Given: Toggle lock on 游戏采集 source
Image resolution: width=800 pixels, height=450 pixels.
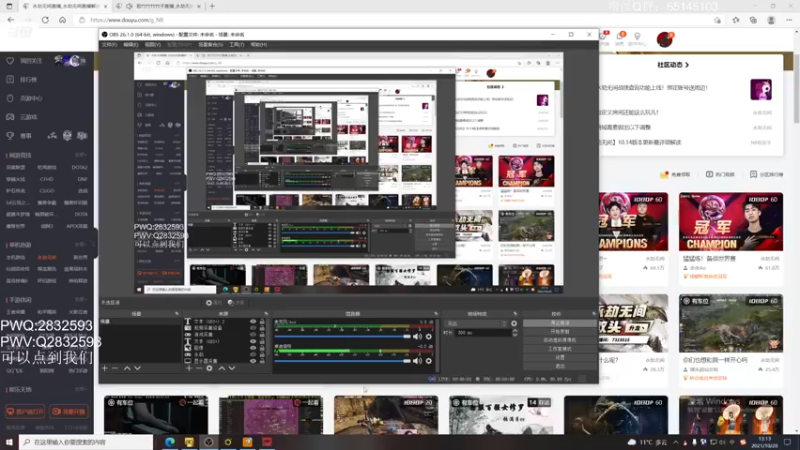Looking at the screenshot, I should (x=262, y=335).
